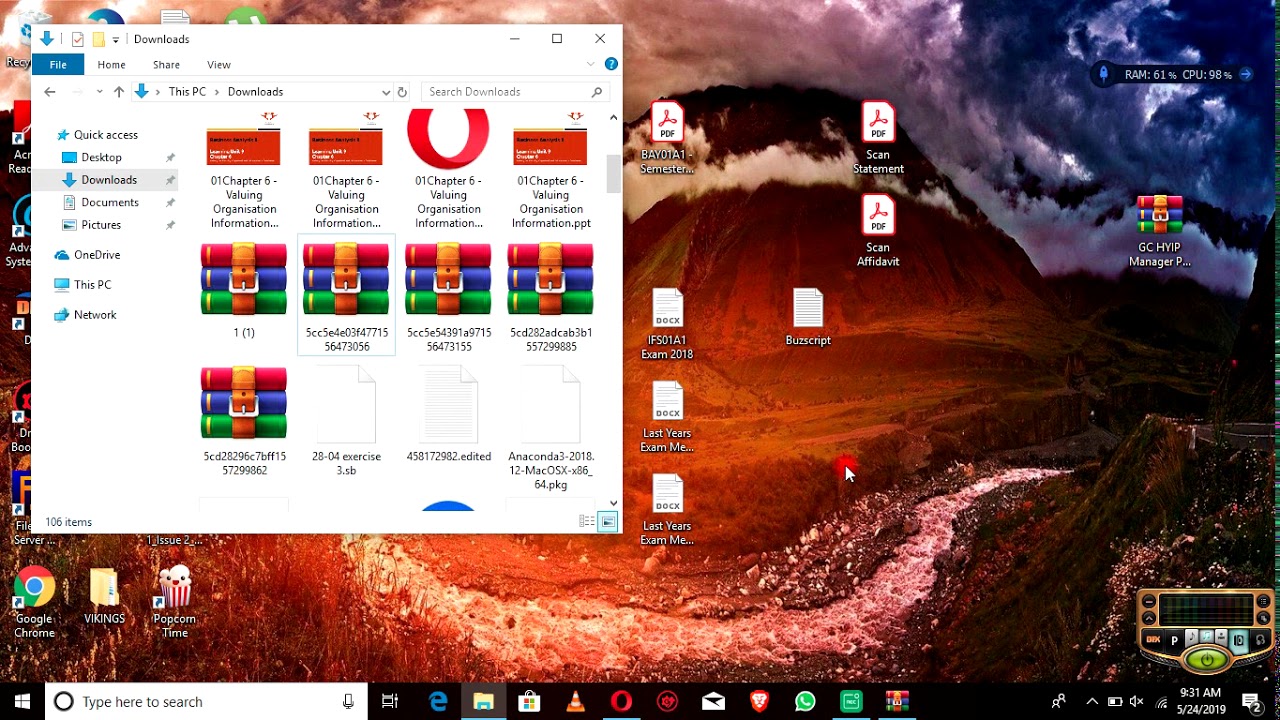This screenshot has height=720, width=1280.
Task: Select the 458172982.edited file
Action: coord(449,414)
